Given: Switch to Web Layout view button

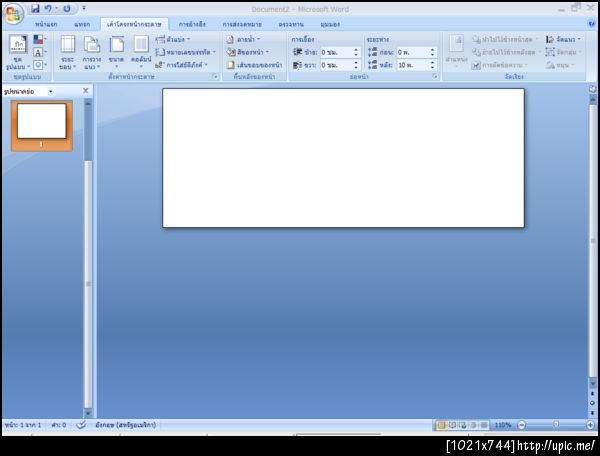Looking at the screenshot, I should pos(463,425).
